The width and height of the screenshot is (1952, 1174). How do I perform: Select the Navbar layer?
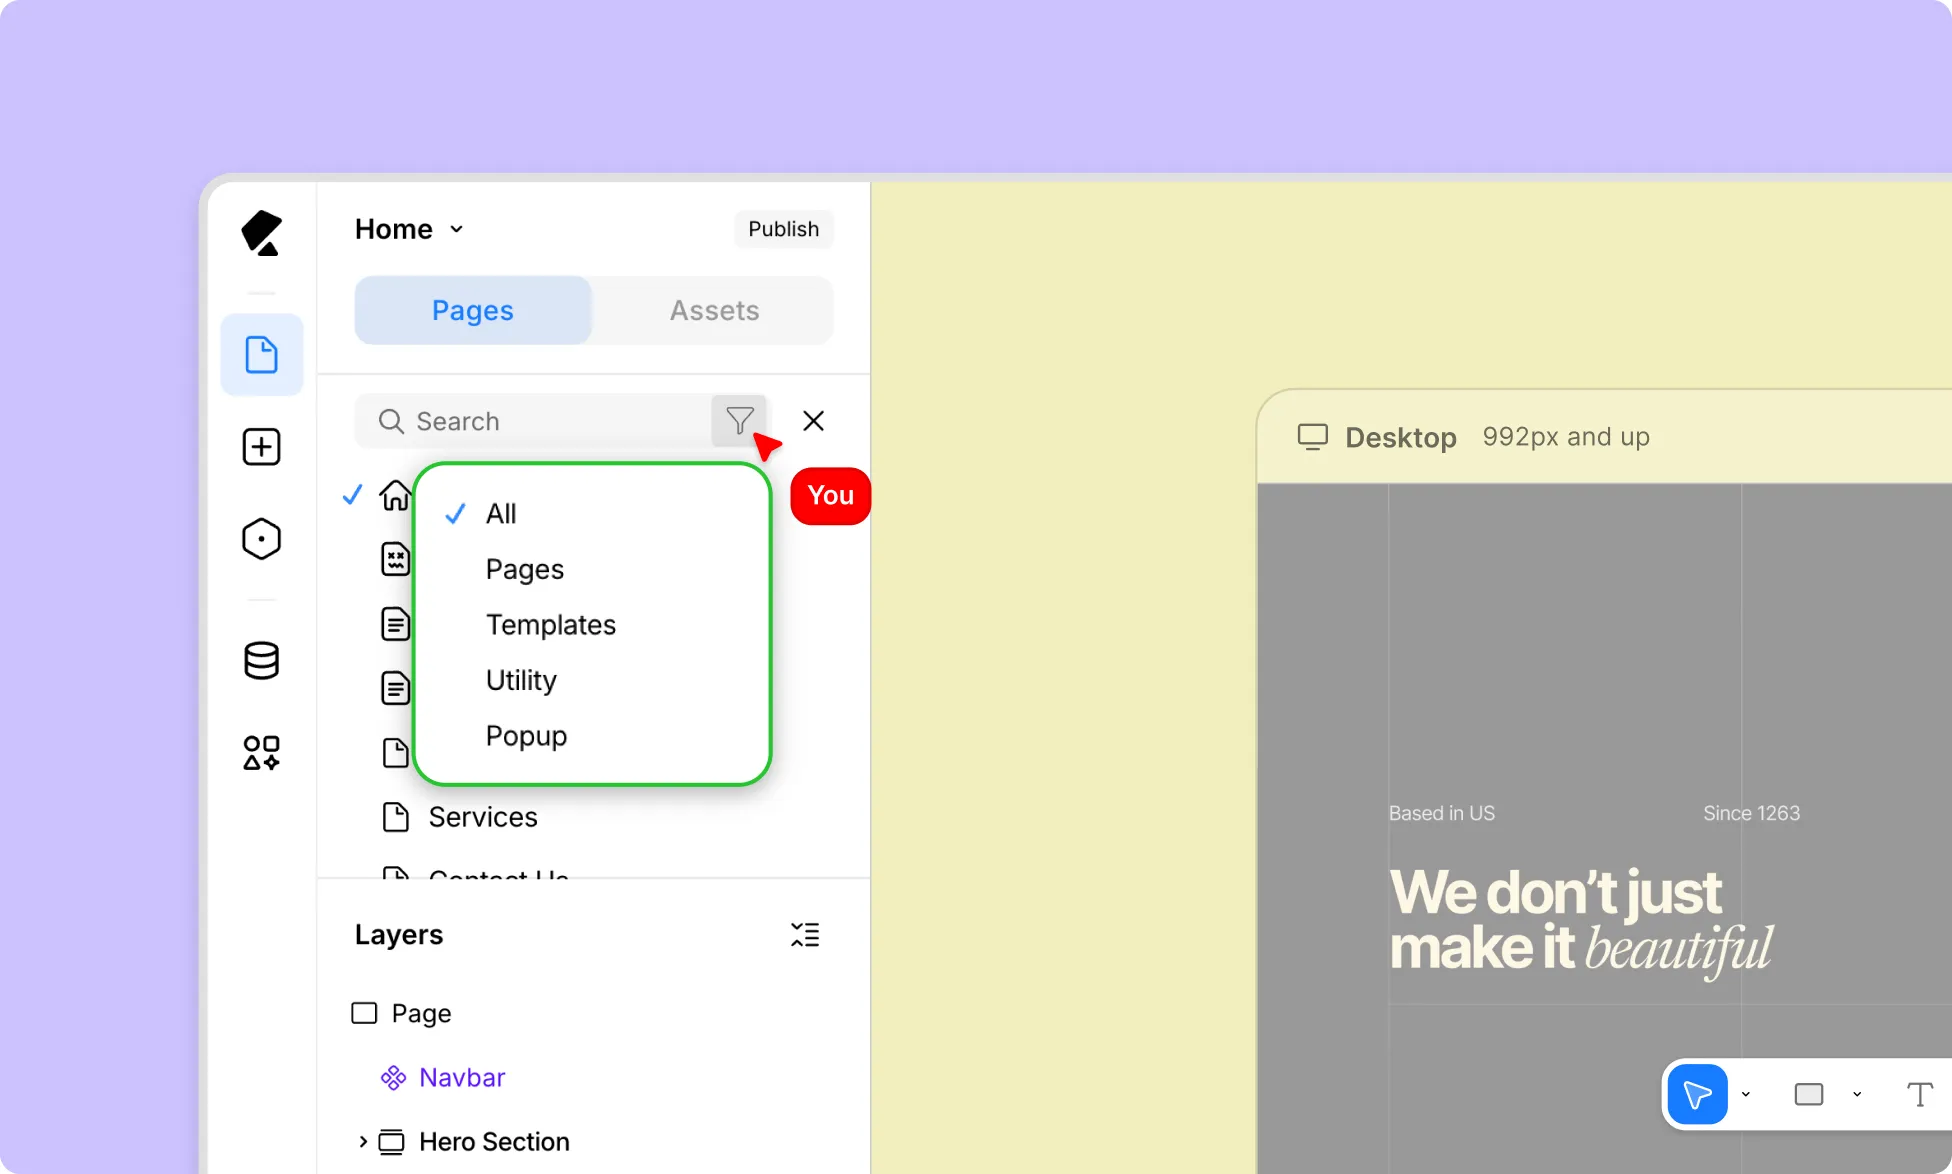click(x=462, y=1078)
